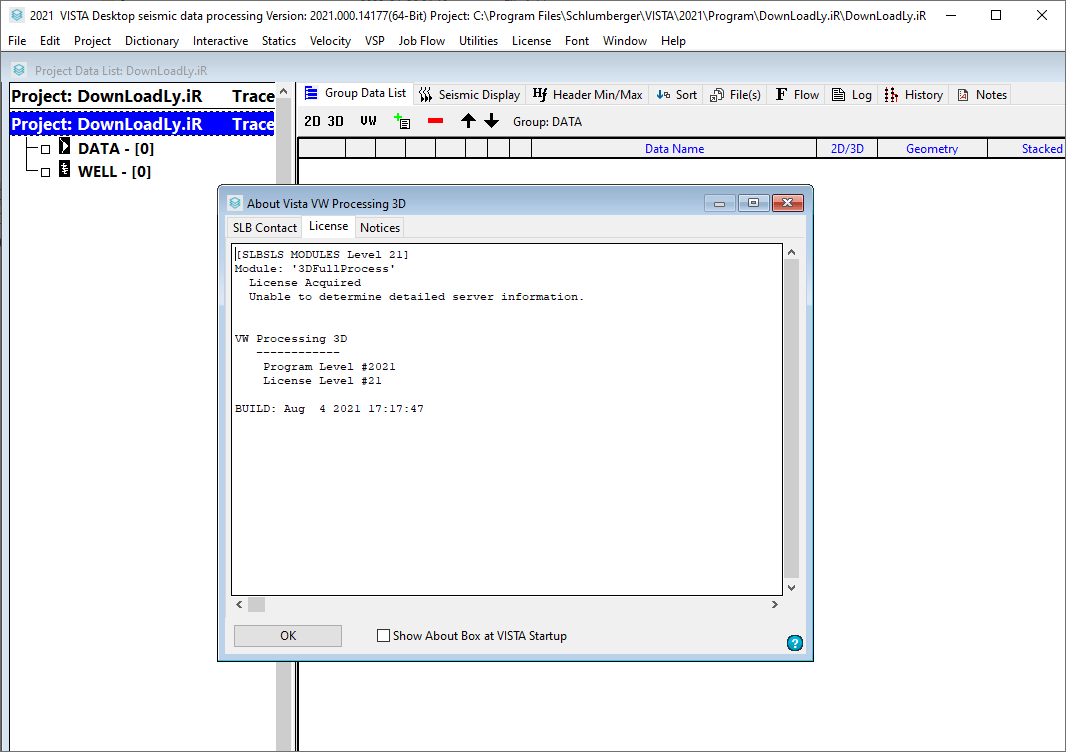
Task: Click the WELL group icon in tree
Action: tap(65, 169)
